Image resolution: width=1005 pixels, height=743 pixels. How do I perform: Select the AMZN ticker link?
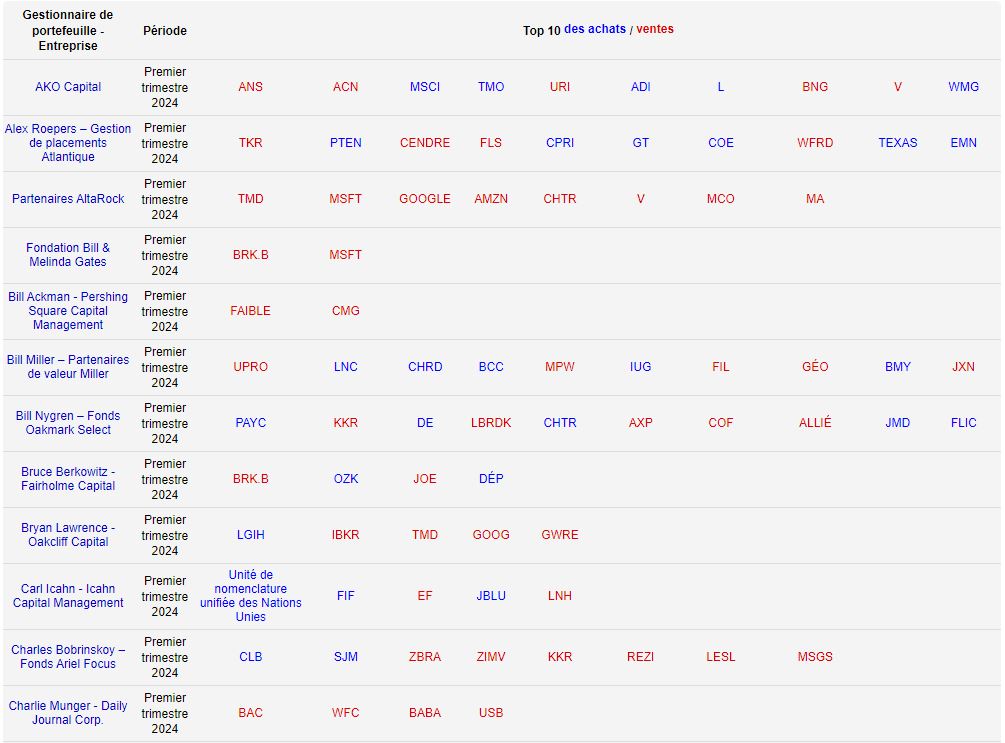tap(491, 199)
